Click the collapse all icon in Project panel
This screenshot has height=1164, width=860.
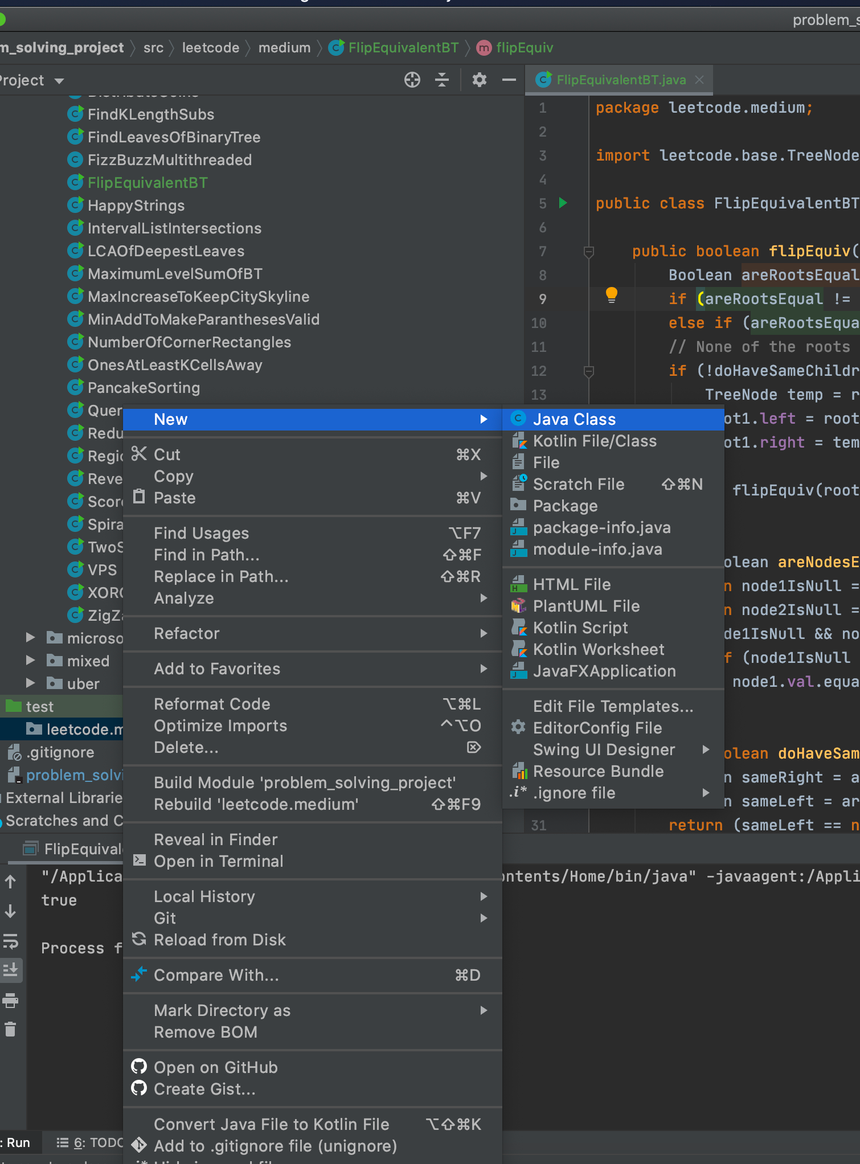coord(442,80)
